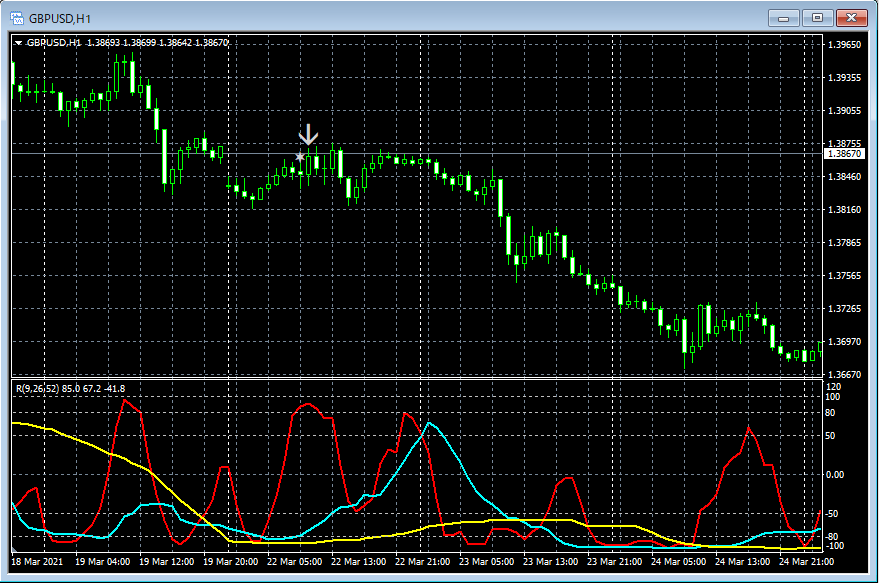Click the chart window icon in title bar

click(16, 17)
